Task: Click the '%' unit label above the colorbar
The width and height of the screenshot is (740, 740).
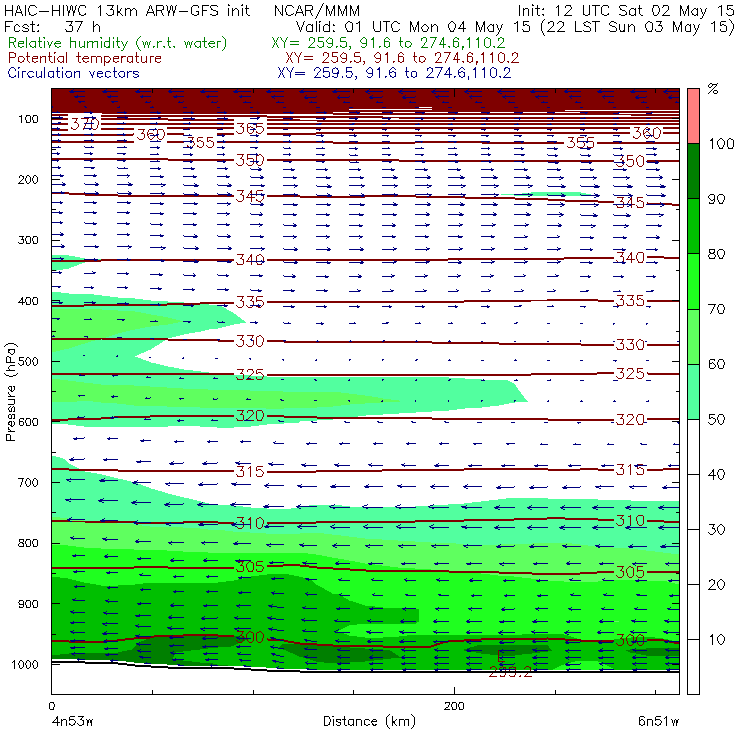Action: click(x=713, y=88)
